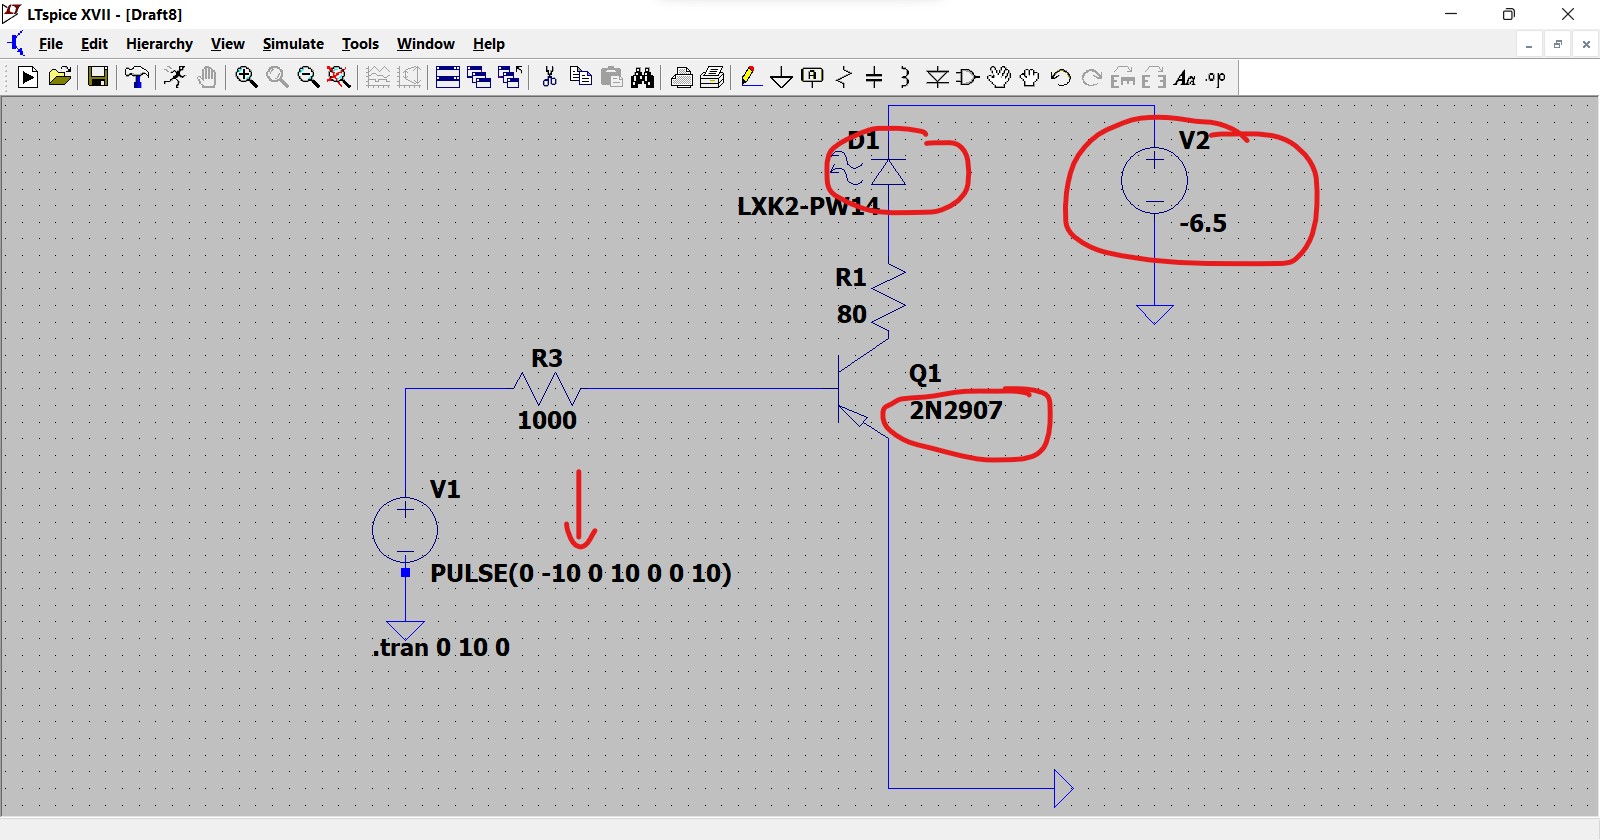The image size is (1600, 840).
Task: Halt simulation hand icon
Action: [x=207, y=77]
